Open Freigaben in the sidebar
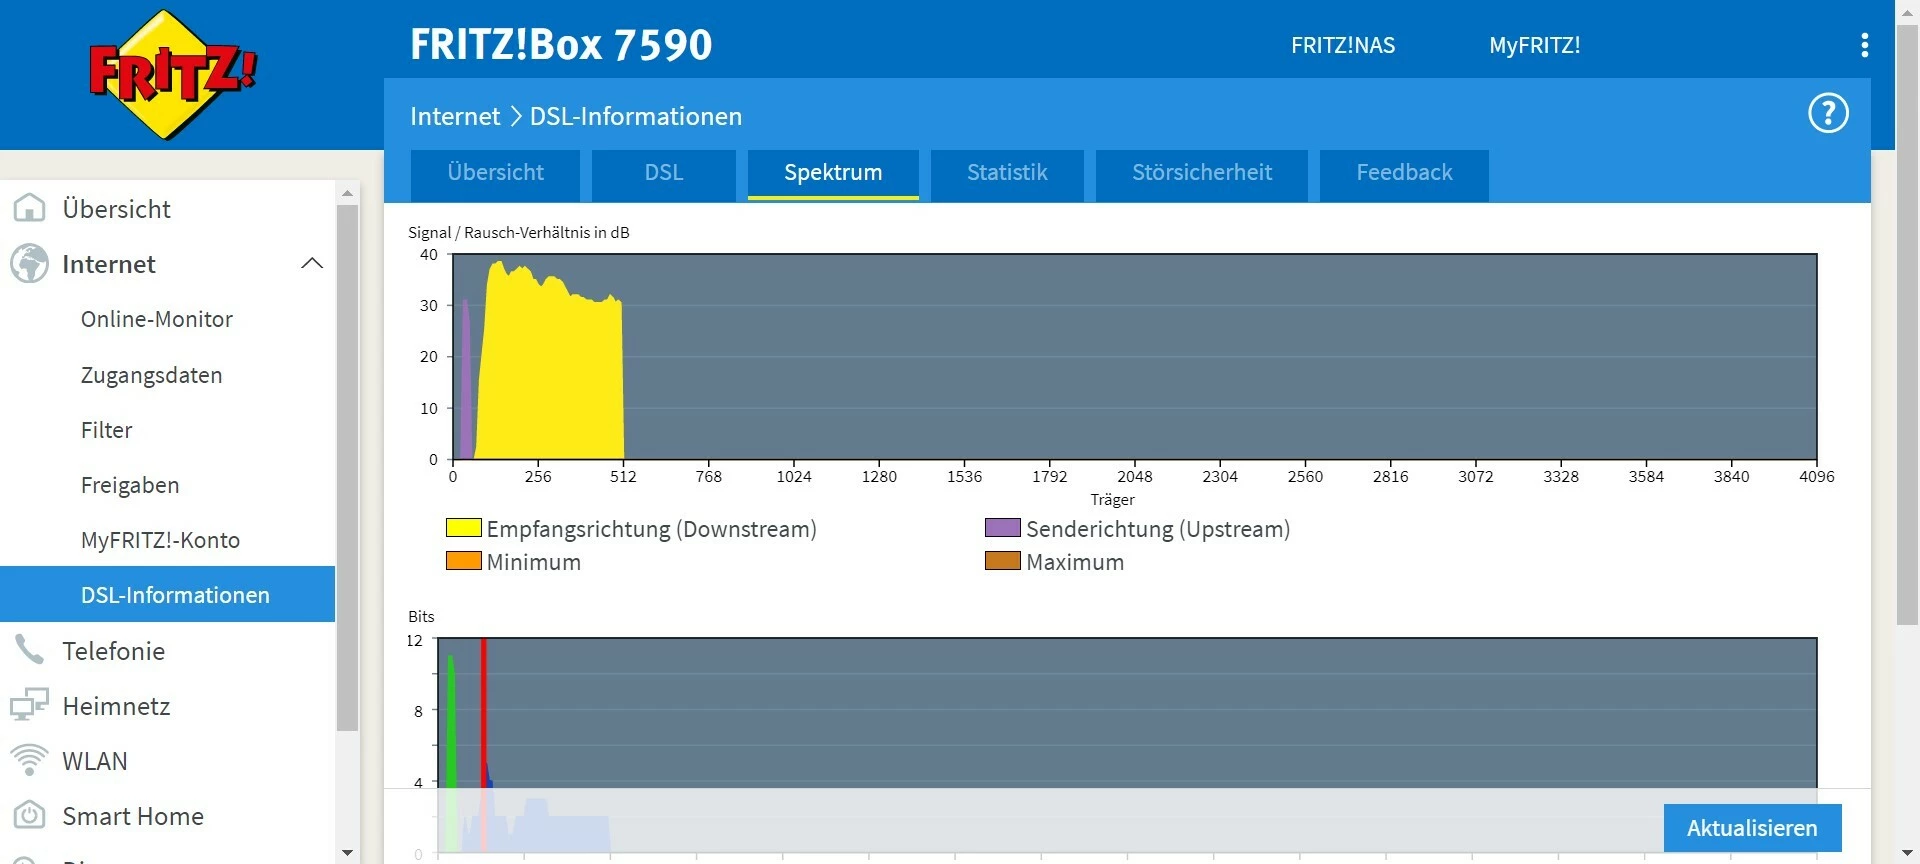Image resolution: width=1920 pixels, height=864 pixels. pyautogui.click(x=130, y=485)
